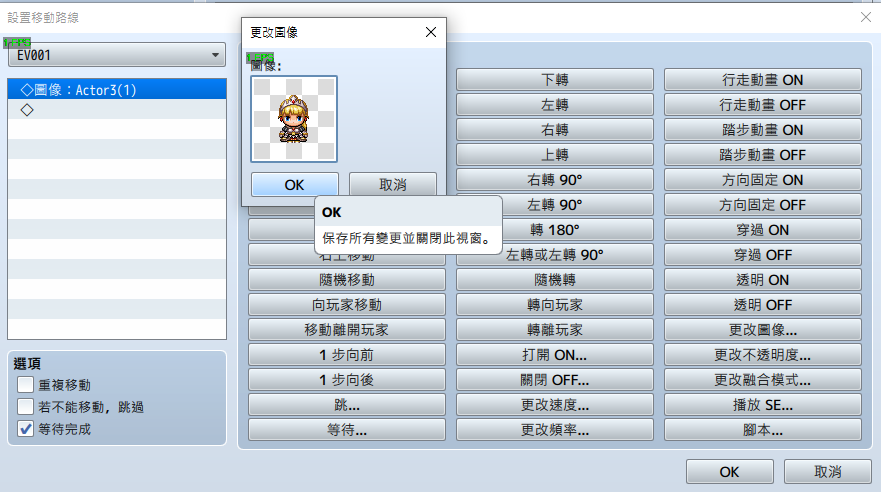Image resolution: width=881 pixels, height=492 pixels.
Task: Enable the 若不能移動，跳過 checkbox
Action: (x=25, y=407)
